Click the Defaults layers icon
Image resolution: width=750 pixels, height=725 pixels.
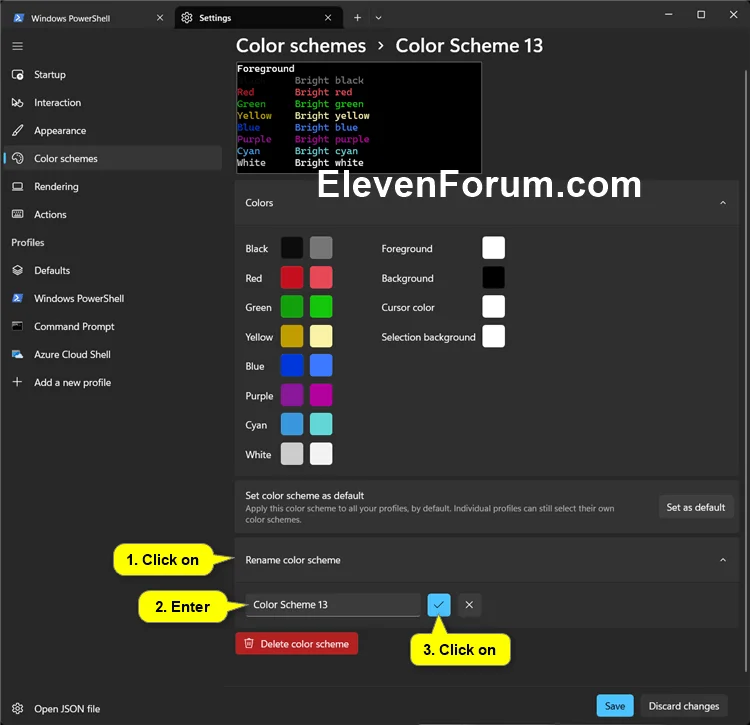[18, 270]
